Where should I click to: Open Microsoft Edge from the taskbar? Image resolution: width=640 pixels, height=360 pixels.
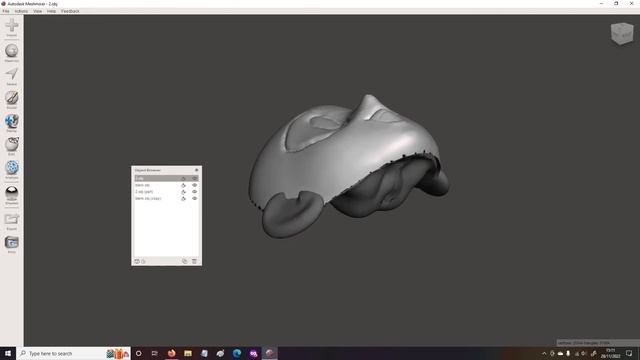click(x=237, y=353)
